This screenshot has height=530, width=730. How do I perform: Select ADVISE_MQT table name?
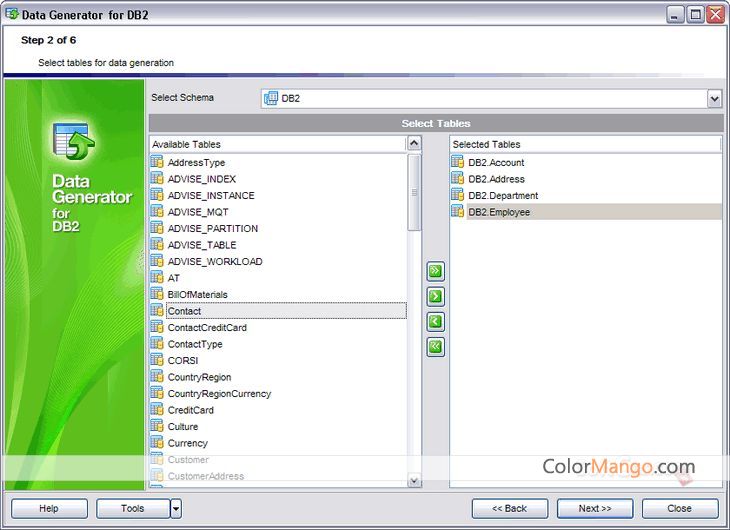[x=198, y=212]
